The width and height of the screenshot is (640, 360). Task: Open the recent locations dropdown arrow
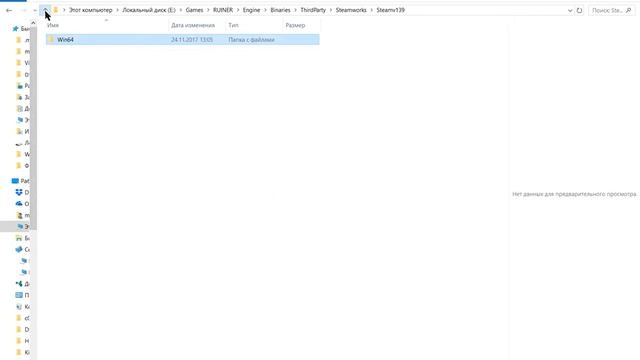[x=35, y=10]
